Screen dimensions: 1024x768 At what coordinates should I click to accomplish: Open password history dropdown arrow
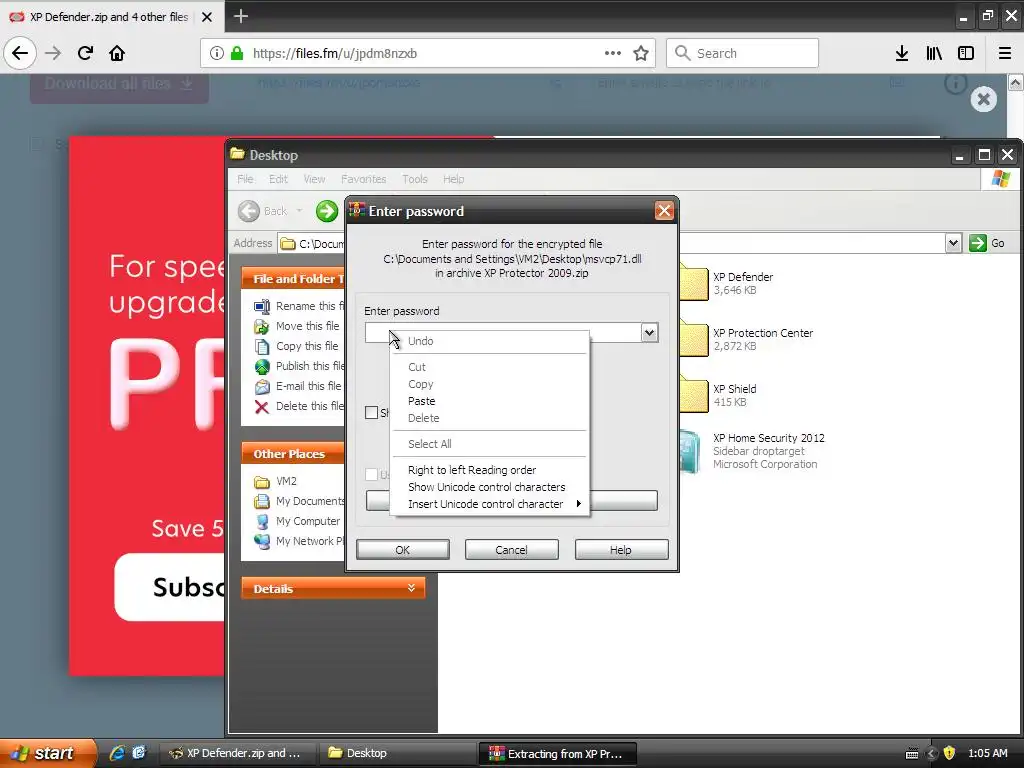[649, 332]
